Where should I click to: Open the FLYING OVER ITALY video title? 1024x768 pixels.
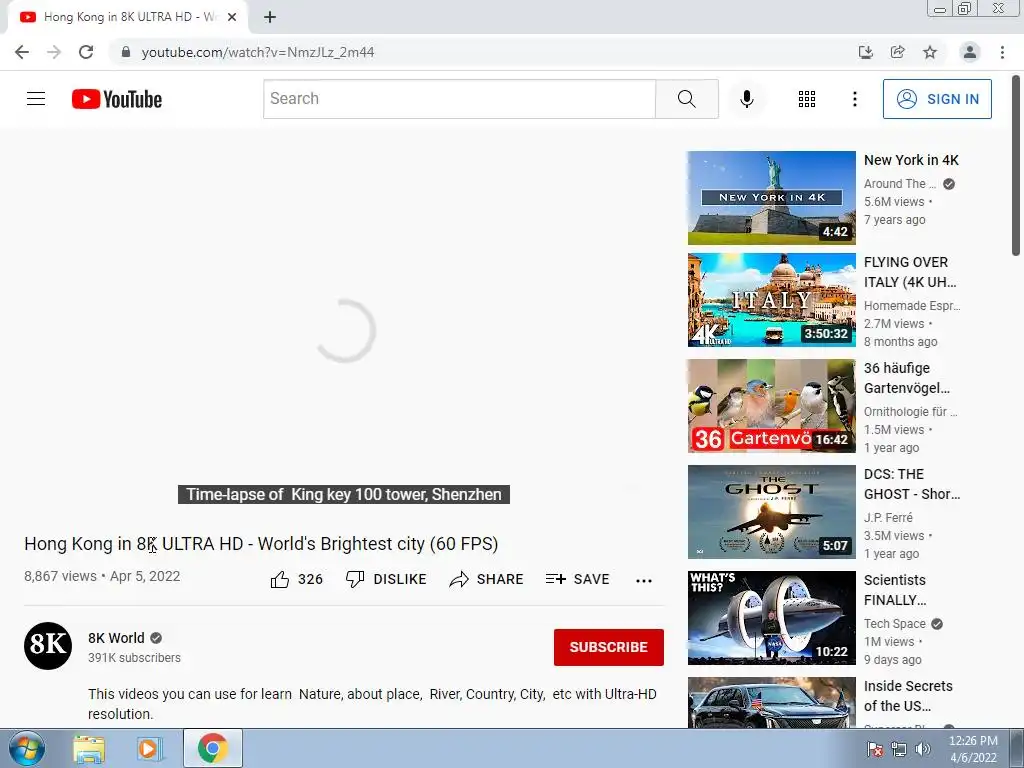(x=910, y=272)
